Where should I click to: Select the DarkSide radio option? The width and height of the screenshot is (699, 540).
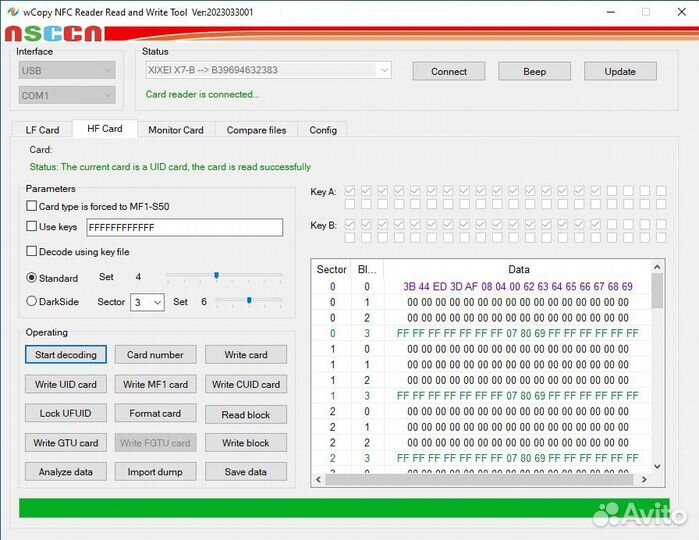[32, 301]
